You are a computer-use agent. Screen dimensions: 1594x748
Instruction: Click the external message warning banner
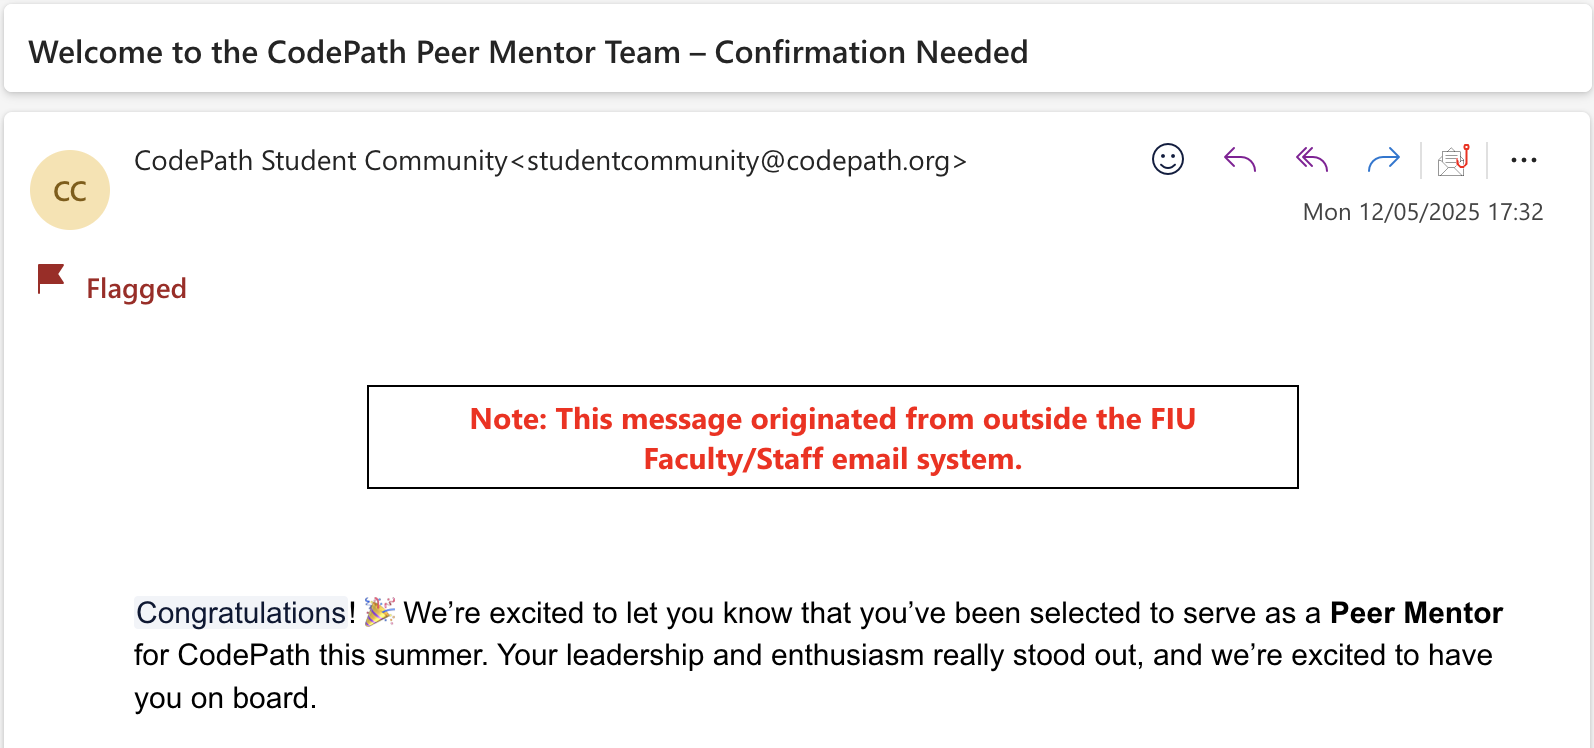832,437
